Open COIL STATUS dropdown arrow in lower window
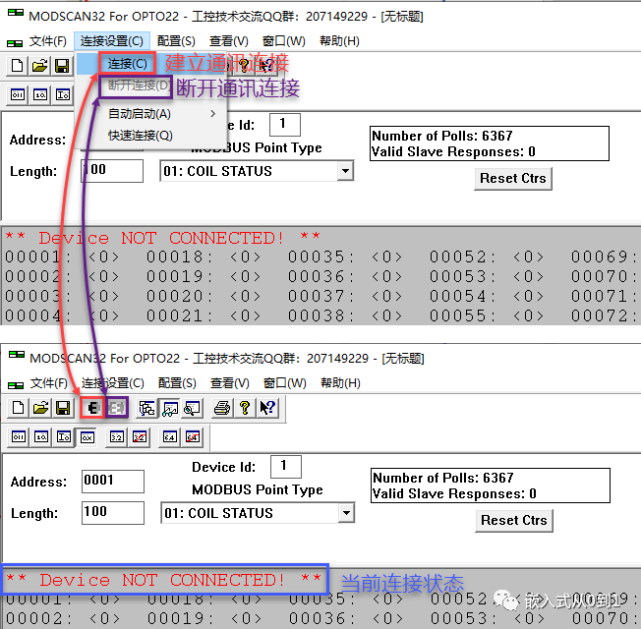Screen dimensions: 641x629 pos(346,513)
